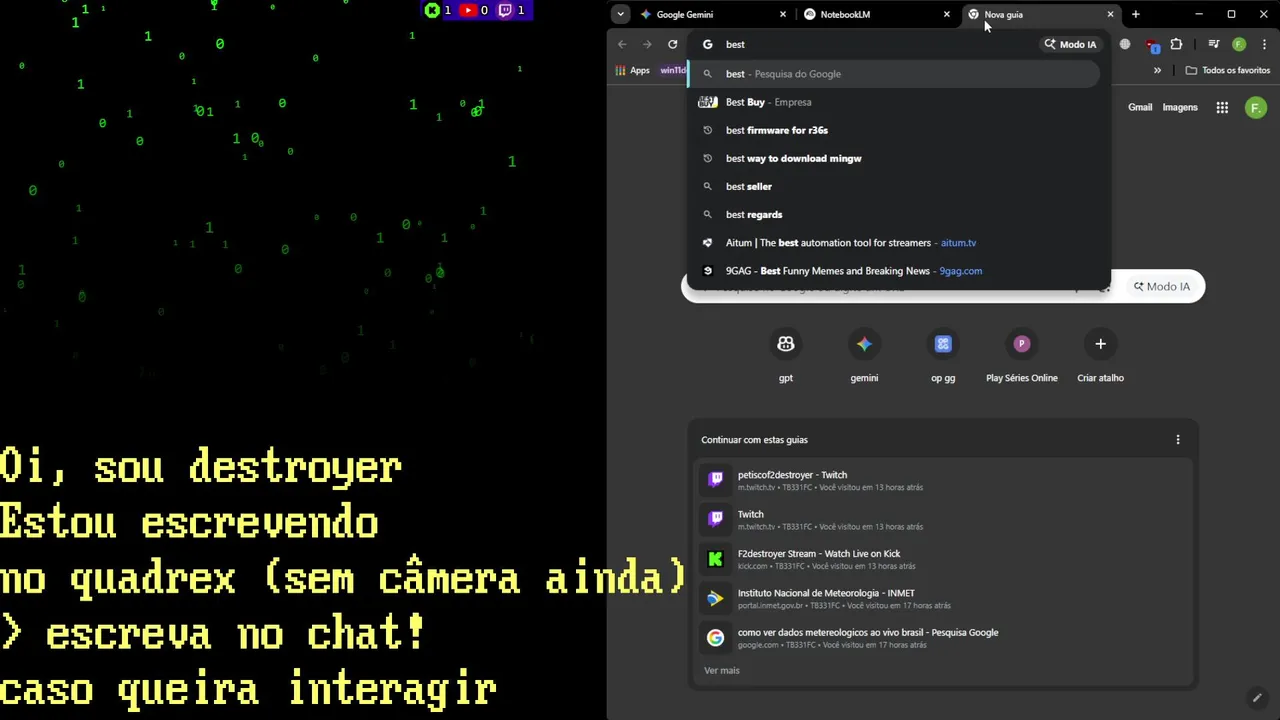The height and width of the screenshot is (720, 1280).
Task: Click Modo IA in page search box
Action: (x=1162, y=286)
